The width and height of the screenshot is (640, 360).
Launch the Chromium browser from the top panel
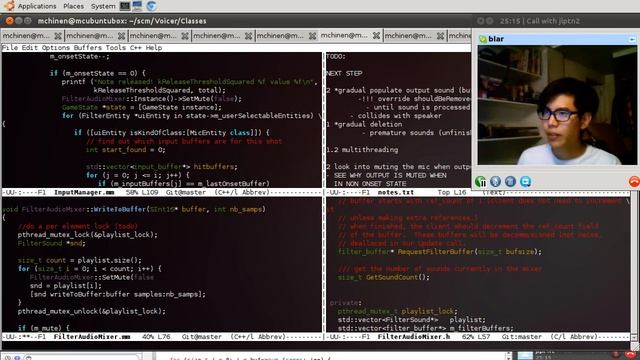point(151,6)
